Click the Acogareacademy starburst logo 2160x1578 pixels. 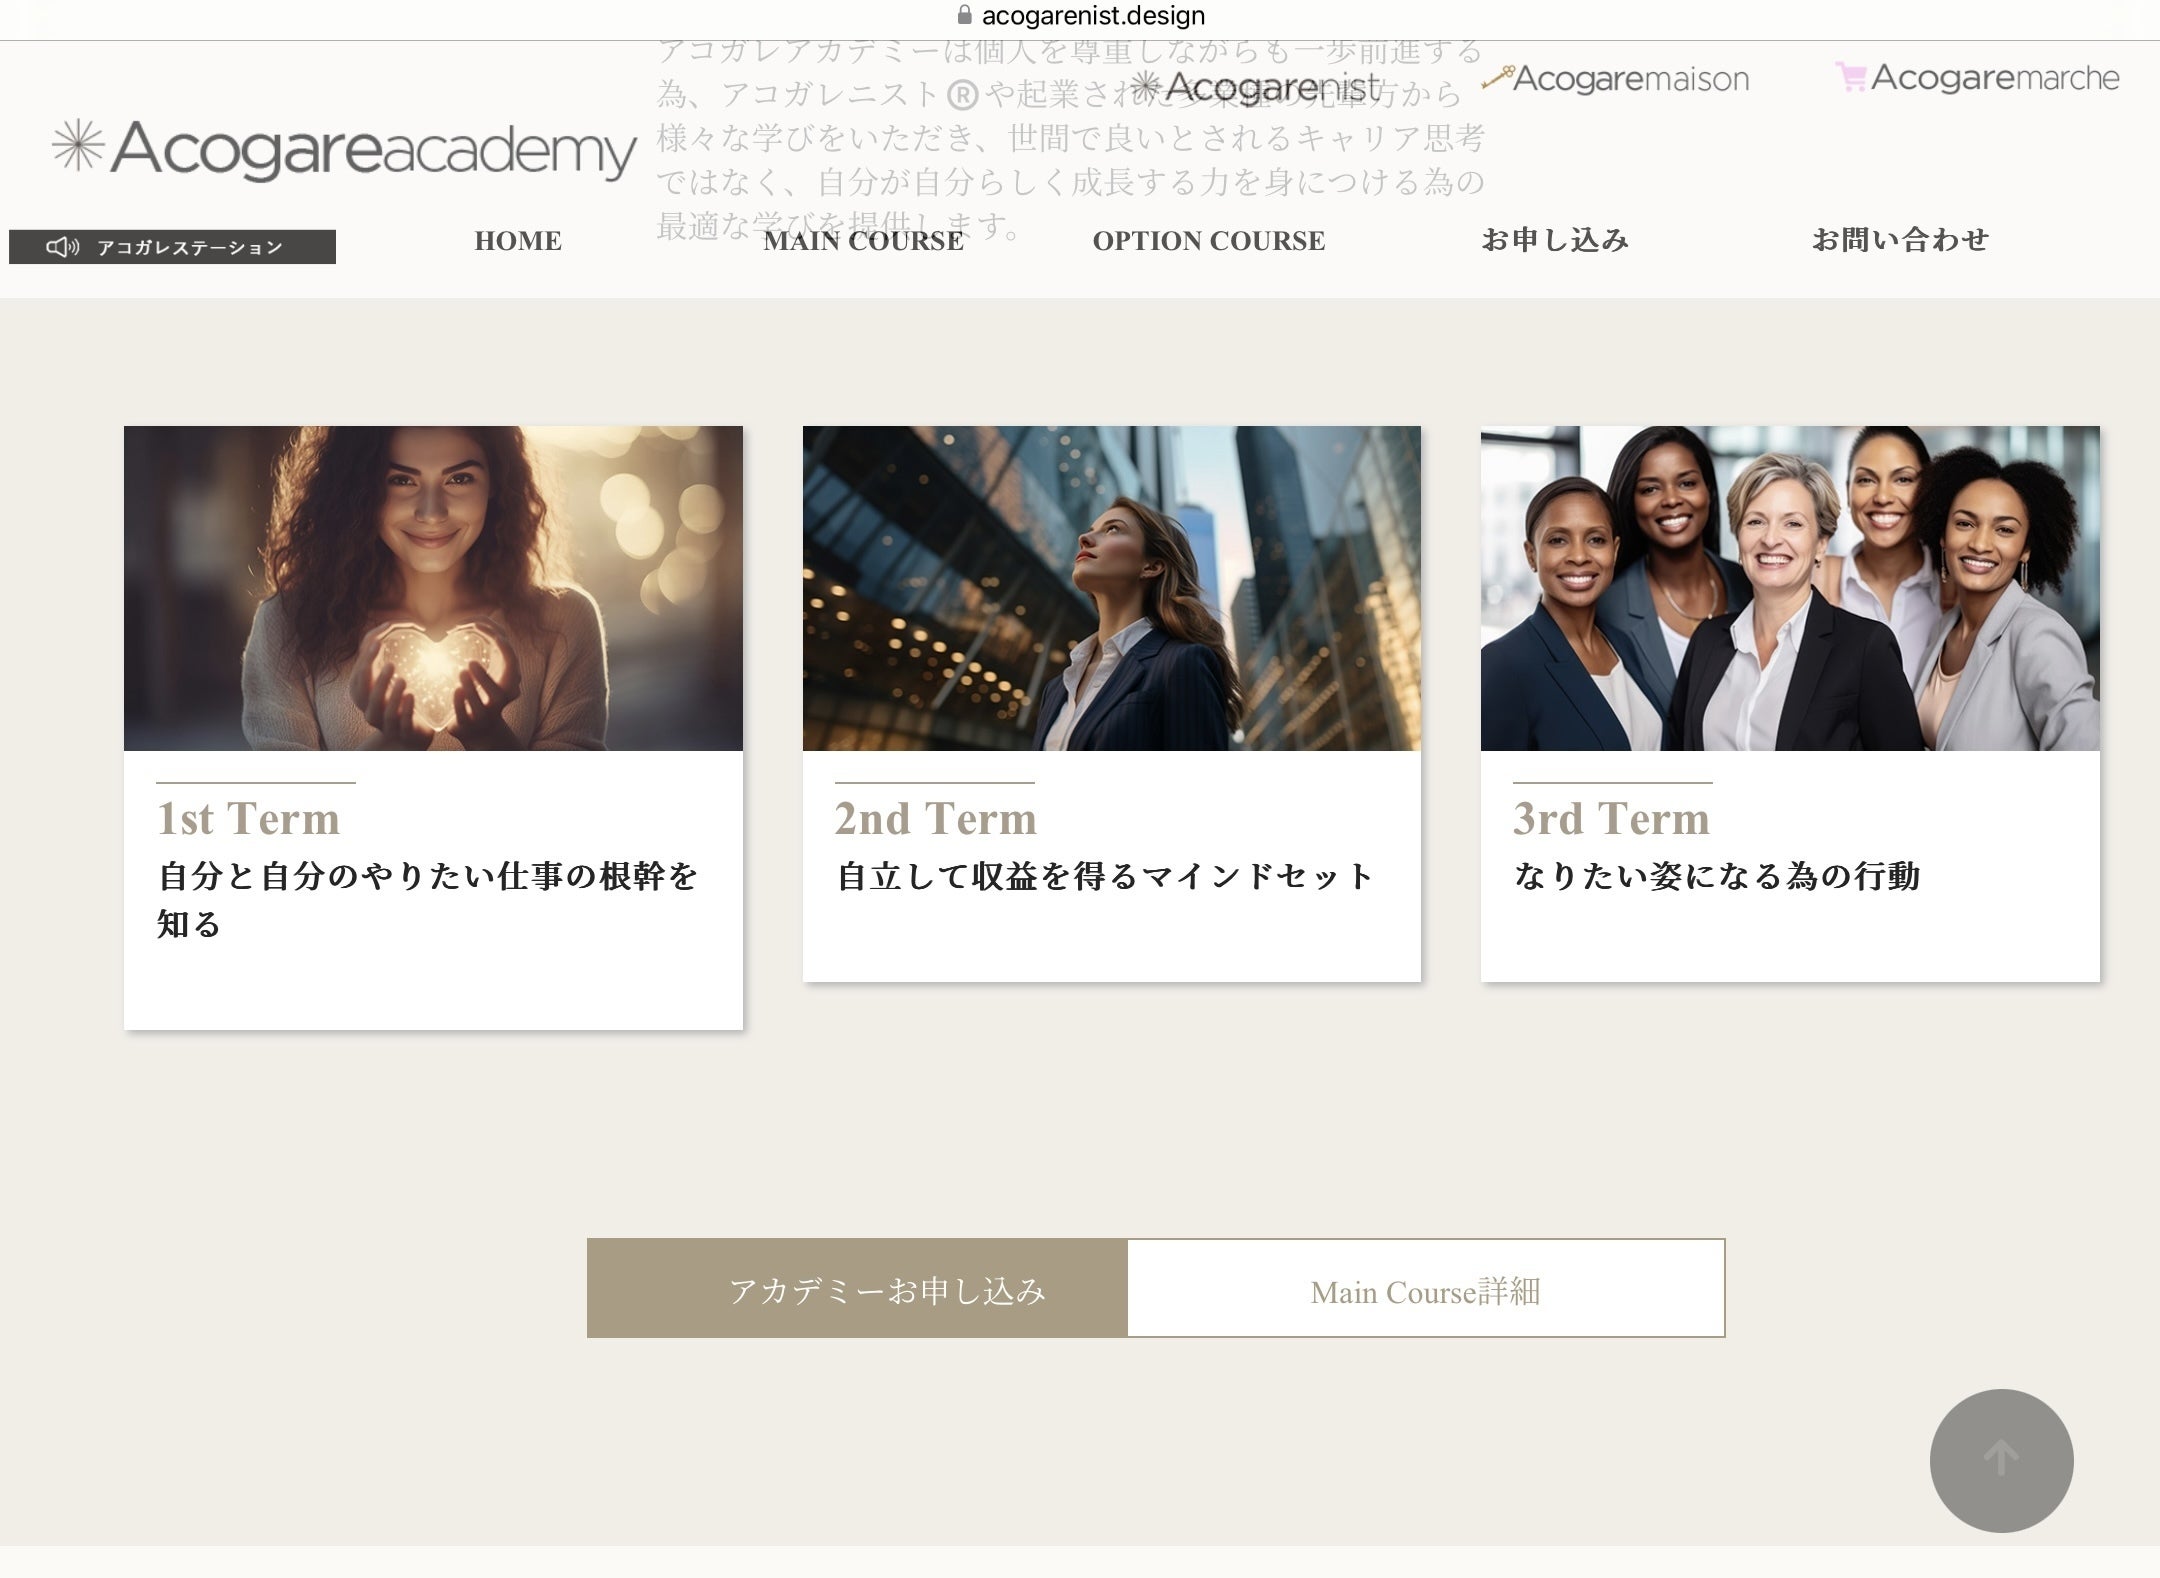(78, 146)
